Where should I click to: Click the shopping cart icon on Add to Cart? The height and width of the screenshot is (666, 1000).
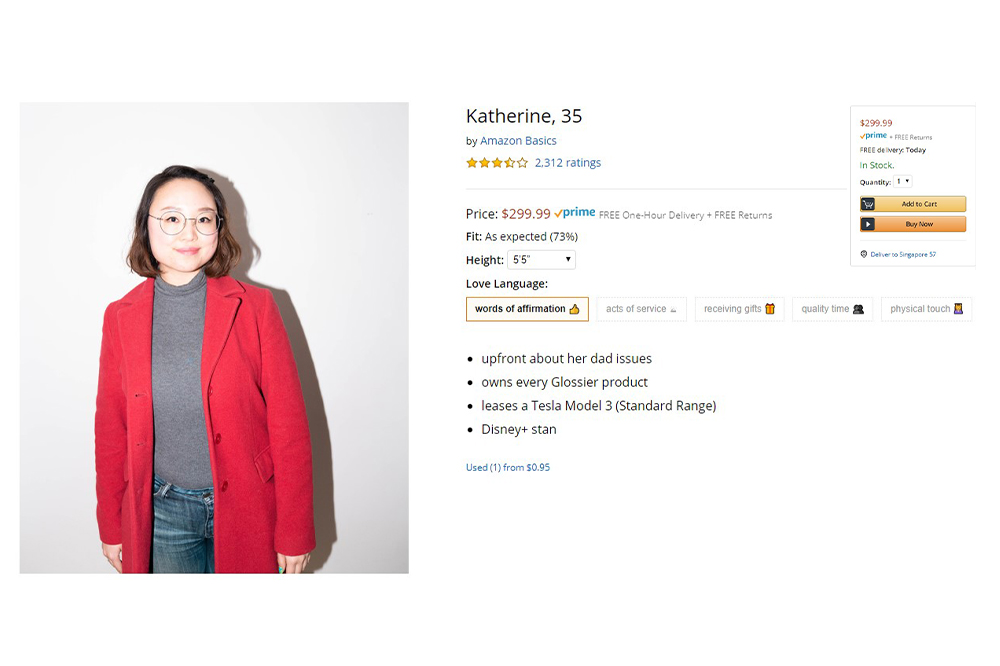coord(868,204)
